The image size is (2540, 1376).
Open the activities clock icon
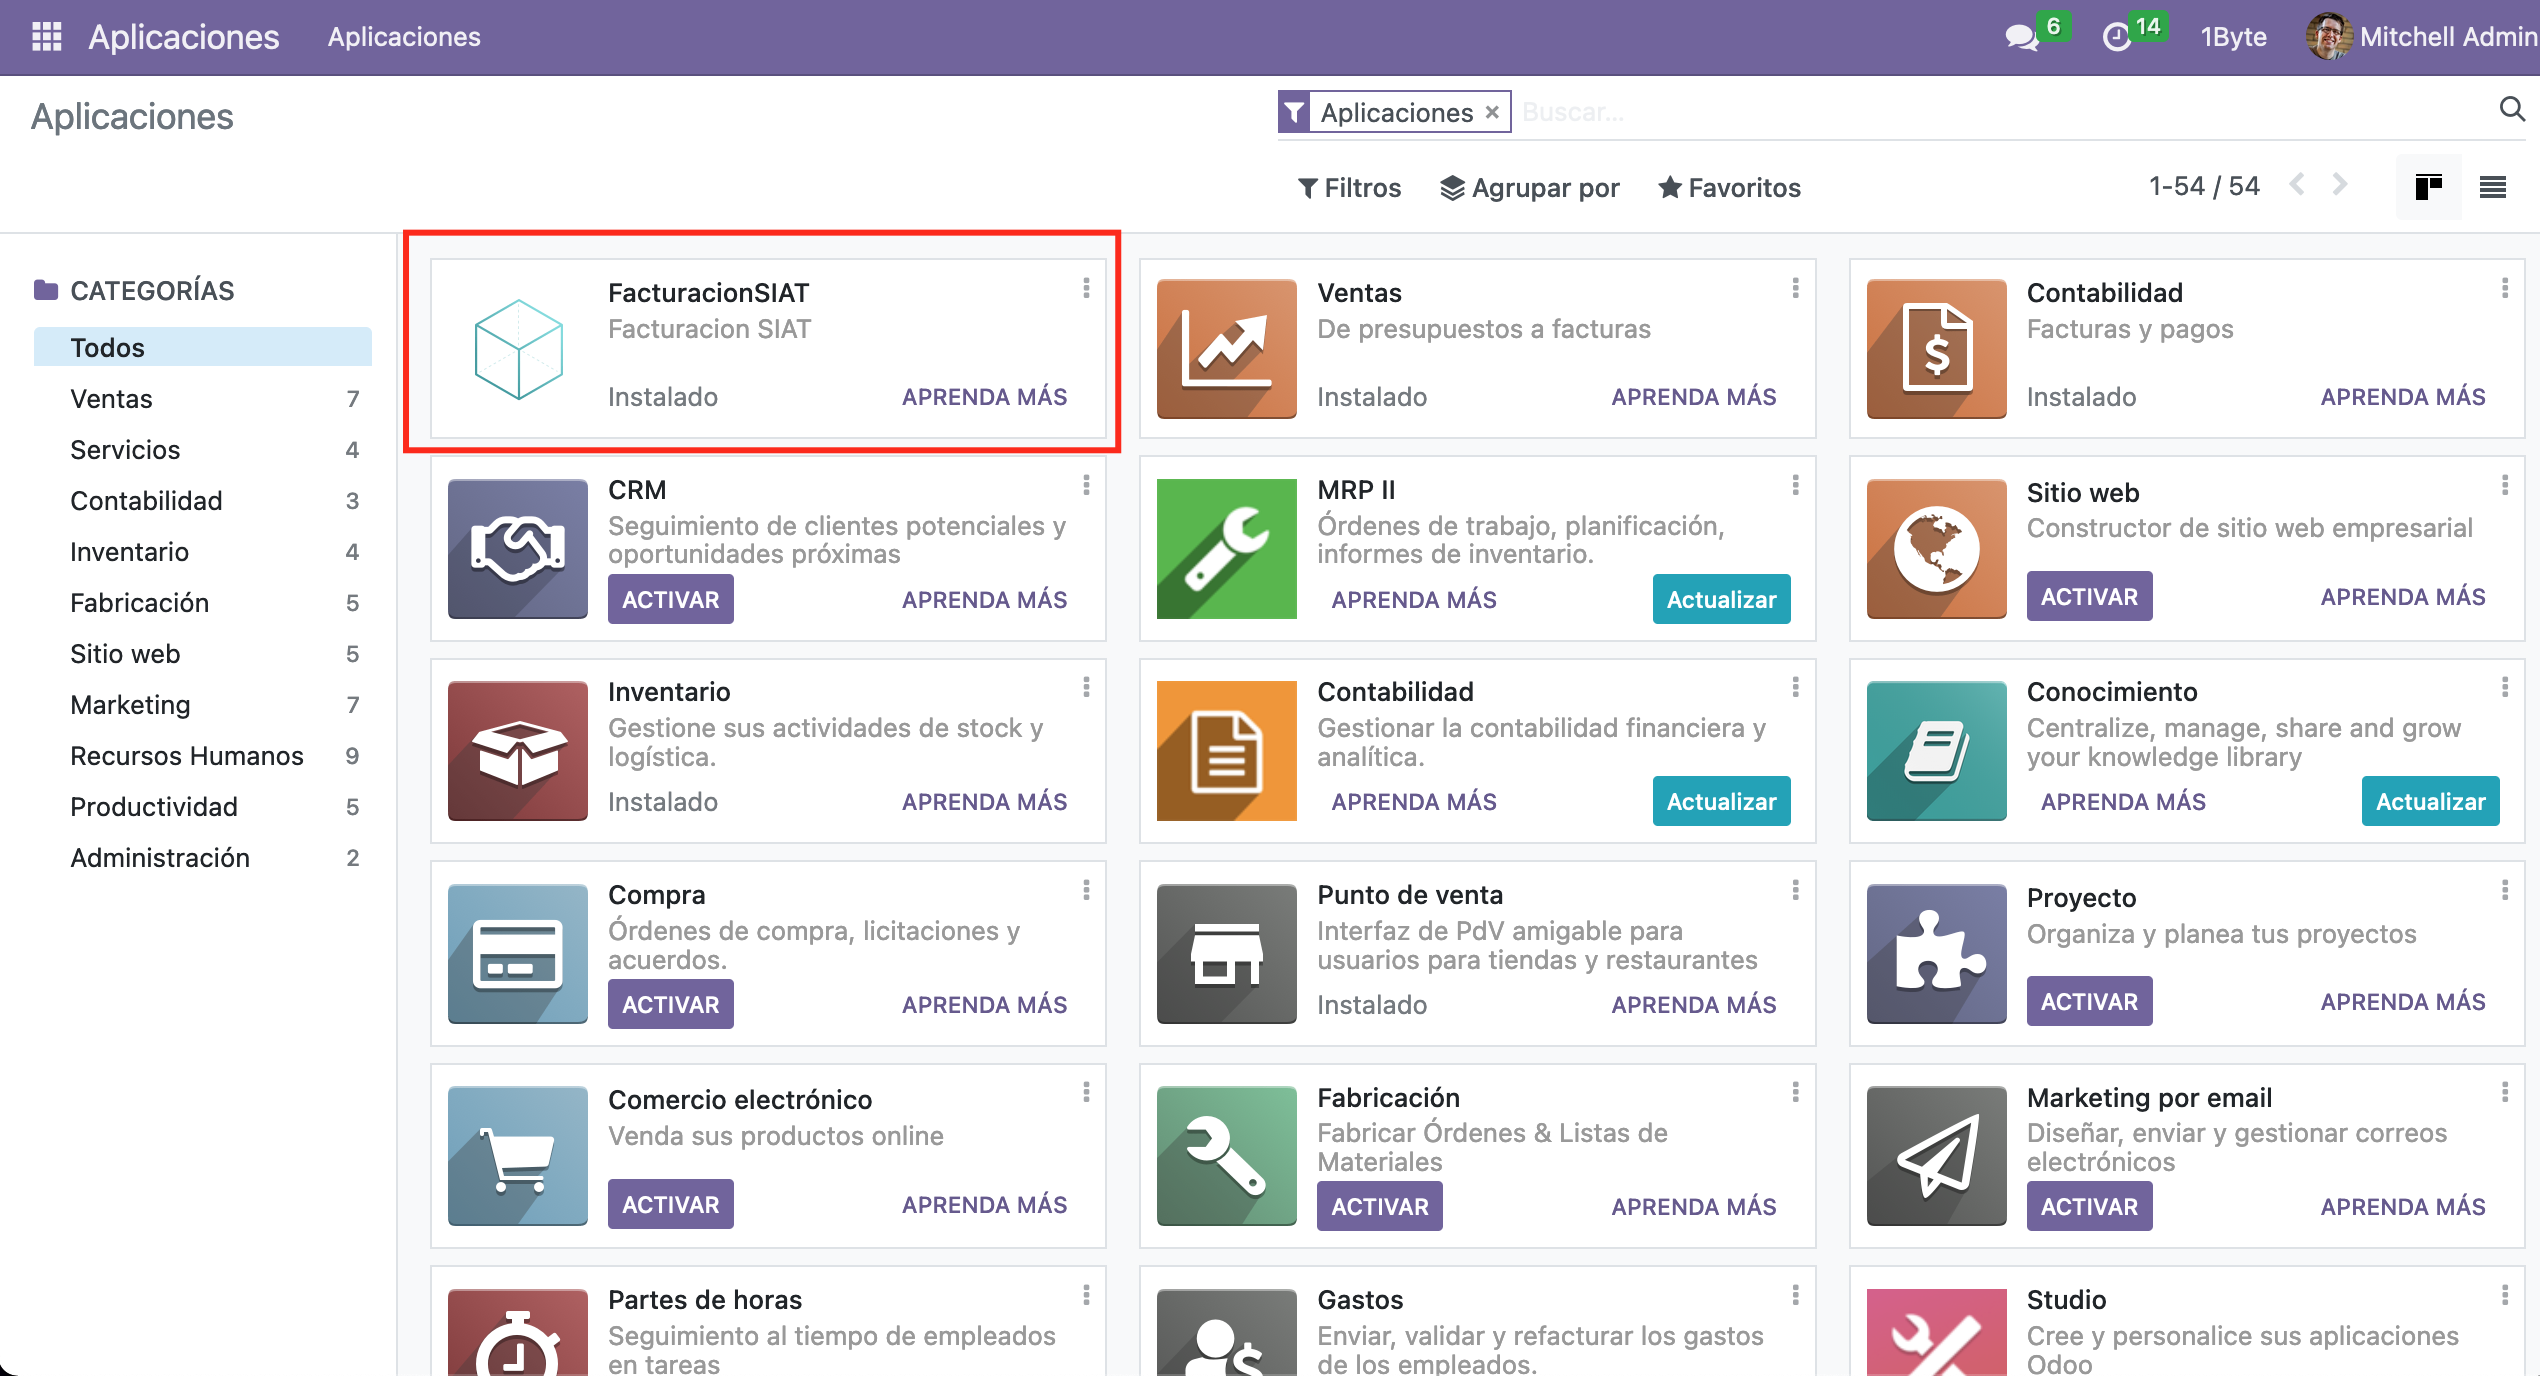tap(2117, 38)
